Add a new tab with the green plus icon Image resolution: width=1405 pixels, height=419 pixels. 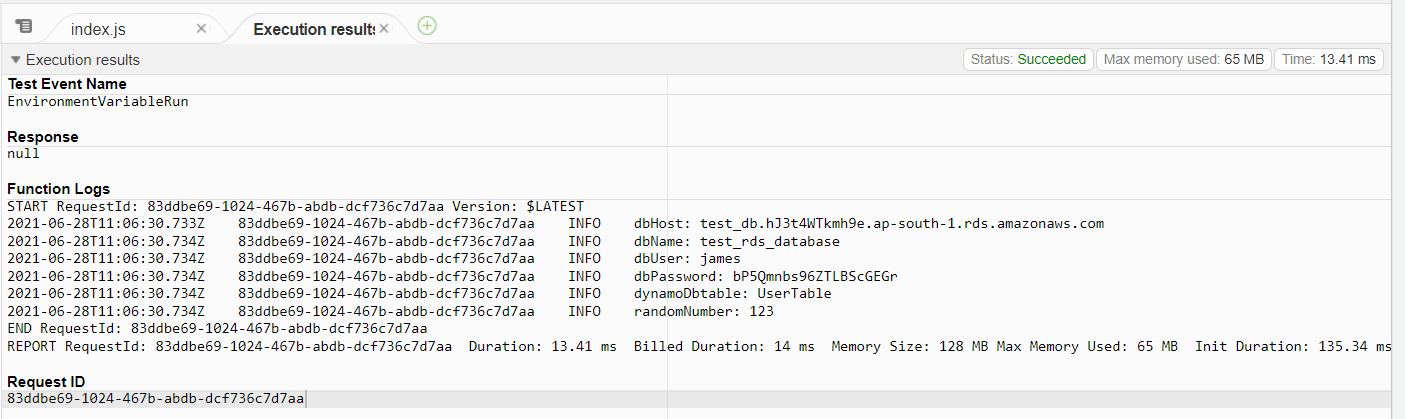coord(427,26)
